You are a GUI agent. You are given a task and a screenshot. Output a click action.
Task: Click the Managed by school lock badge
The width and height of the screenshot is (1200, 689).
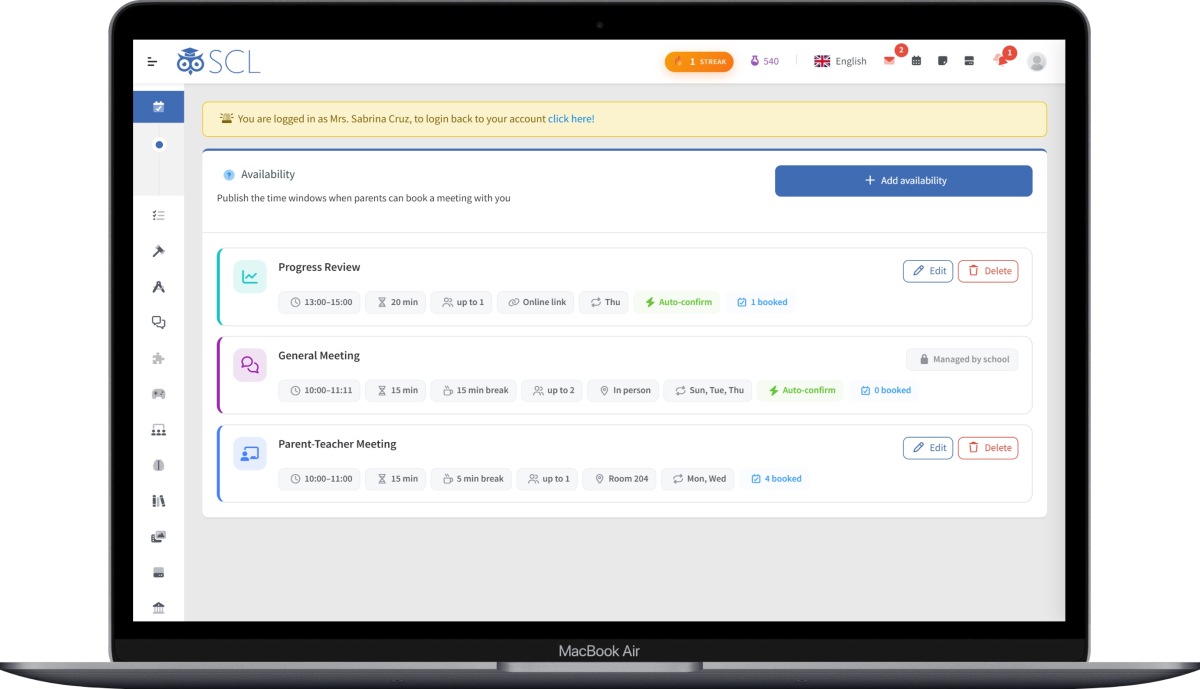click(962, 359)
